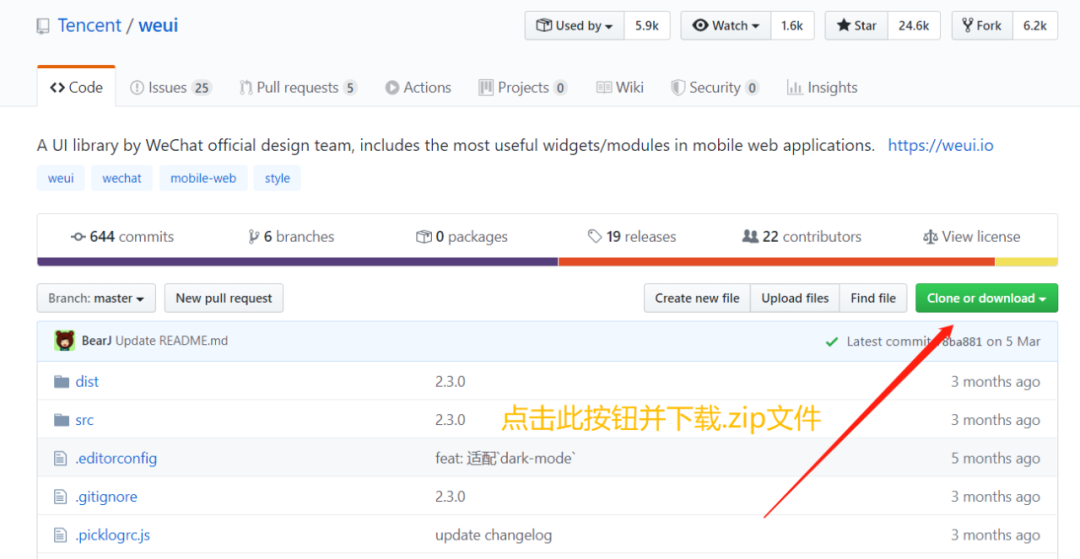Open the update changelog commit message

tap(494, 535)
